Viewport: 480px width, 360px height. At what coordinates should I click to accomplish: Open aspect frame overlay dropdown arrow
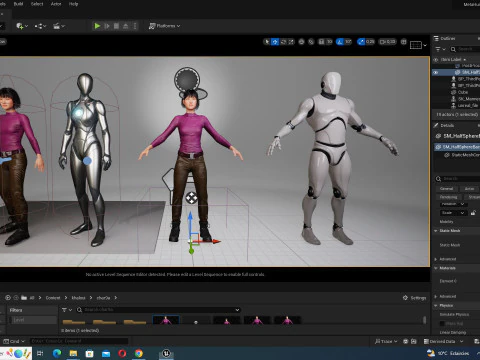tap(425, 45)
